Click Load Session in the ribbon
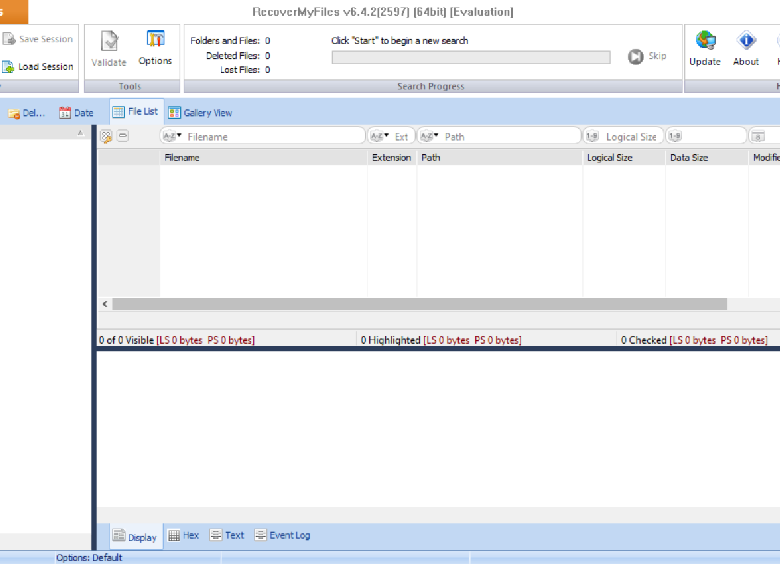The height and width of the screenshot is (564, 780). [38, 66]
